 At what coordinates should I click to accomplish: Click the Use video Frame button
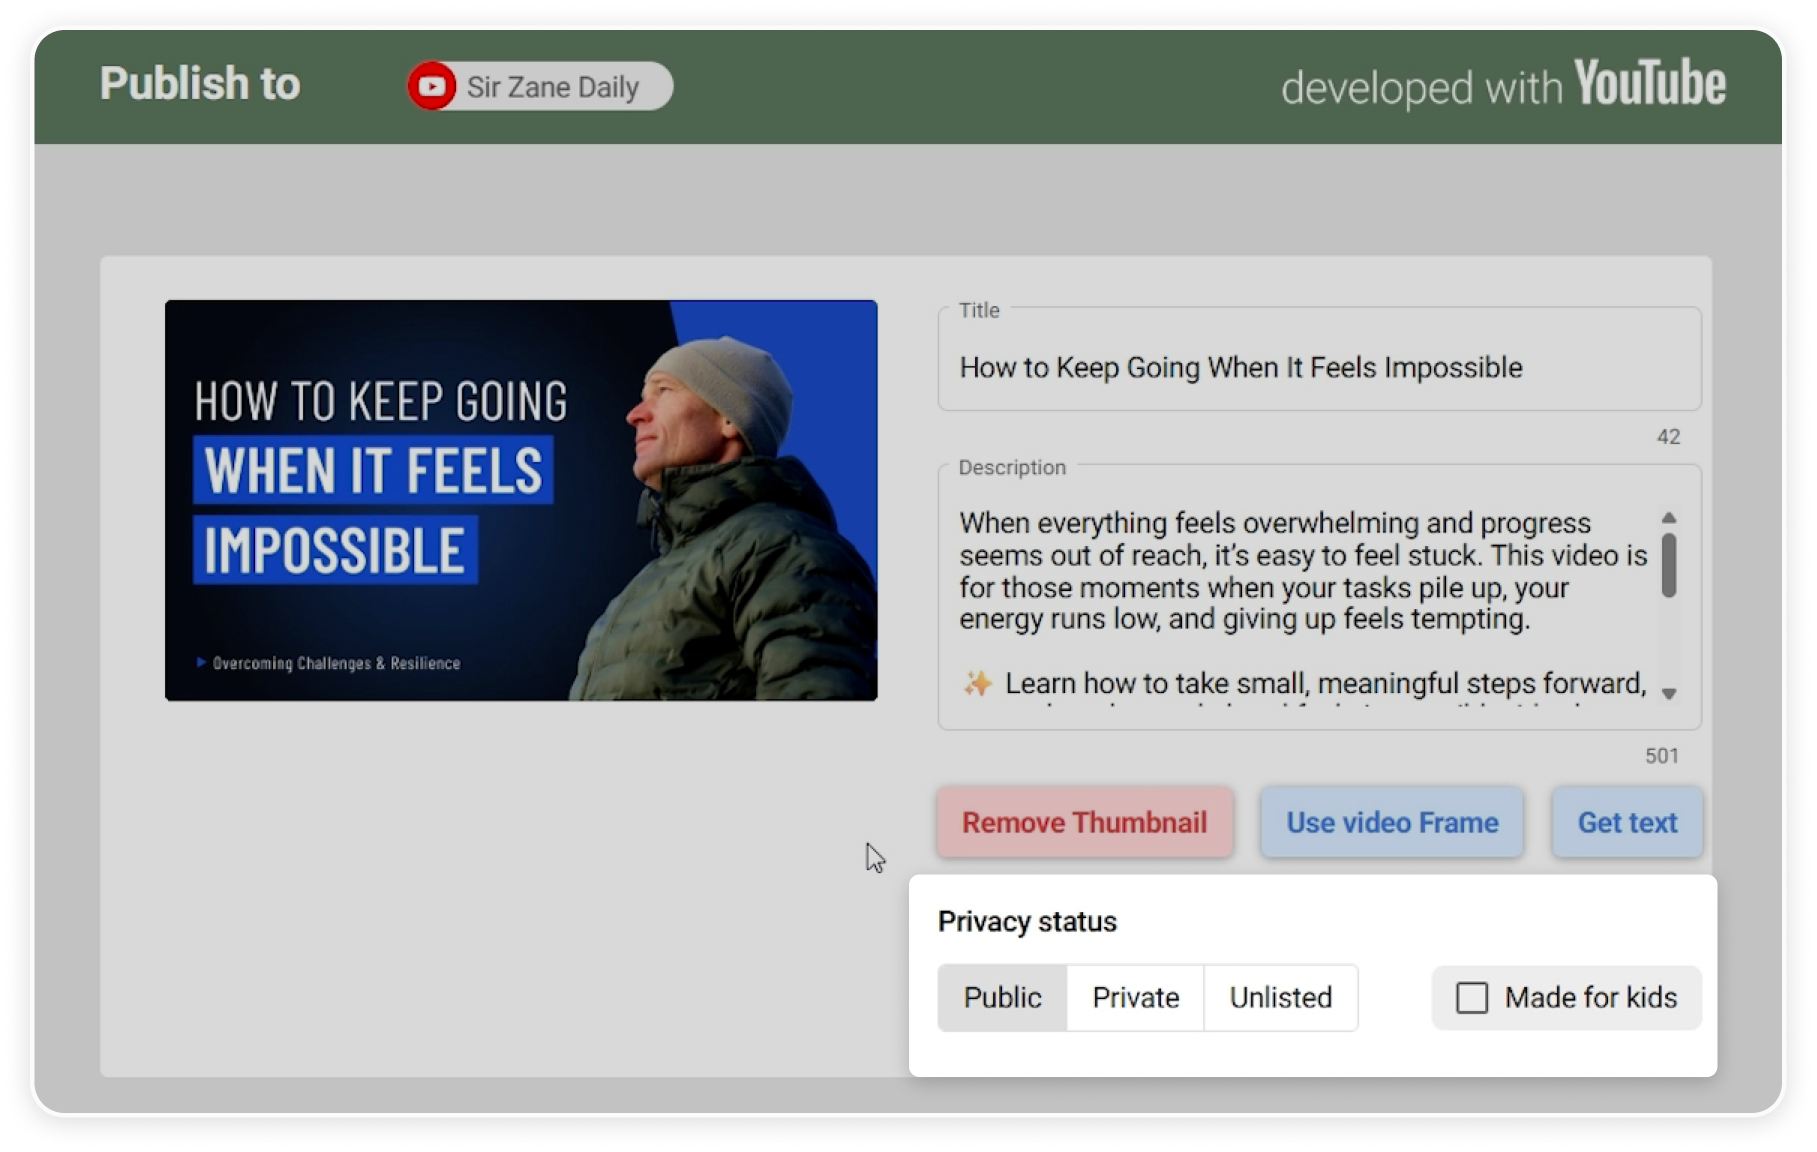1391,823
